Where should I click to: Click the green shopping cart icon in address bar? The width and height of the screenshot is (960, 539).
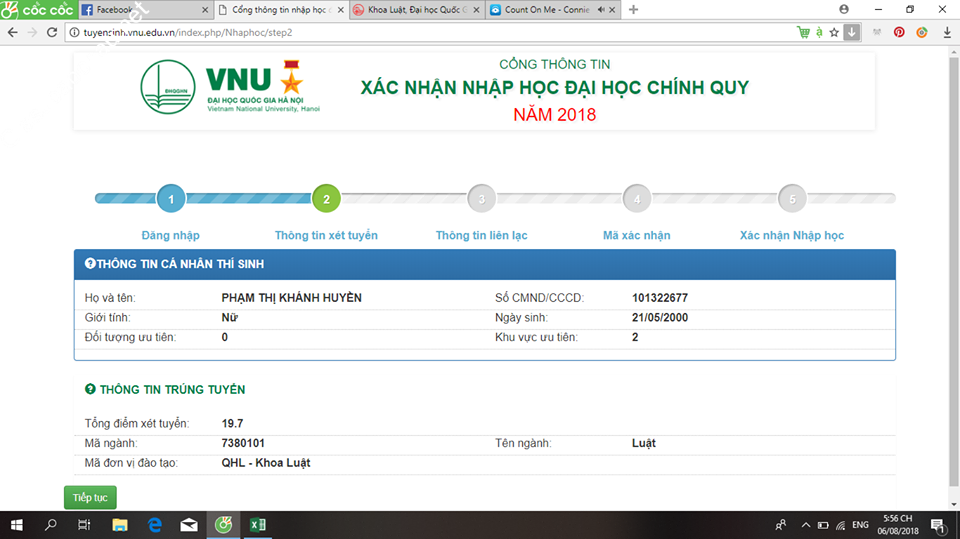pos(803,32)
